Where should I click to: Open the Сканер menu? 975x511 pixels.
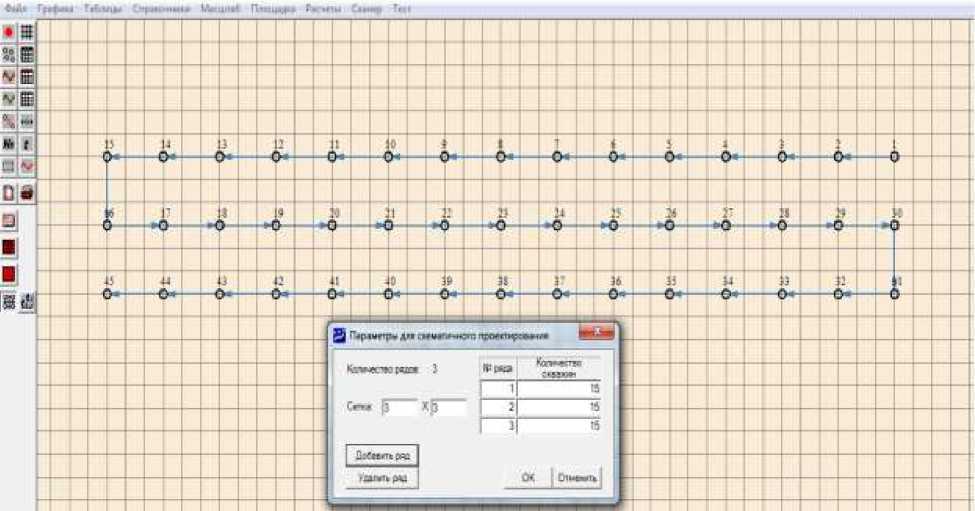pos(366,9)
